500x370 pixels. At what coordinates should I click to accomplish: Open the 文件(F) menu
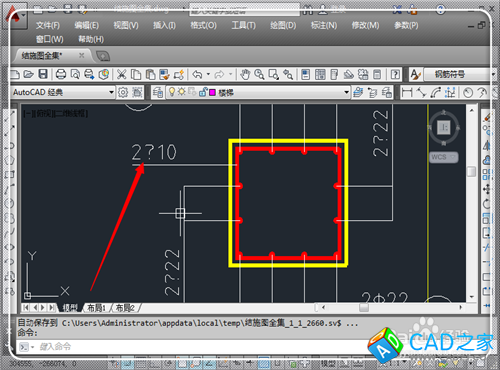tap(48, 25)
